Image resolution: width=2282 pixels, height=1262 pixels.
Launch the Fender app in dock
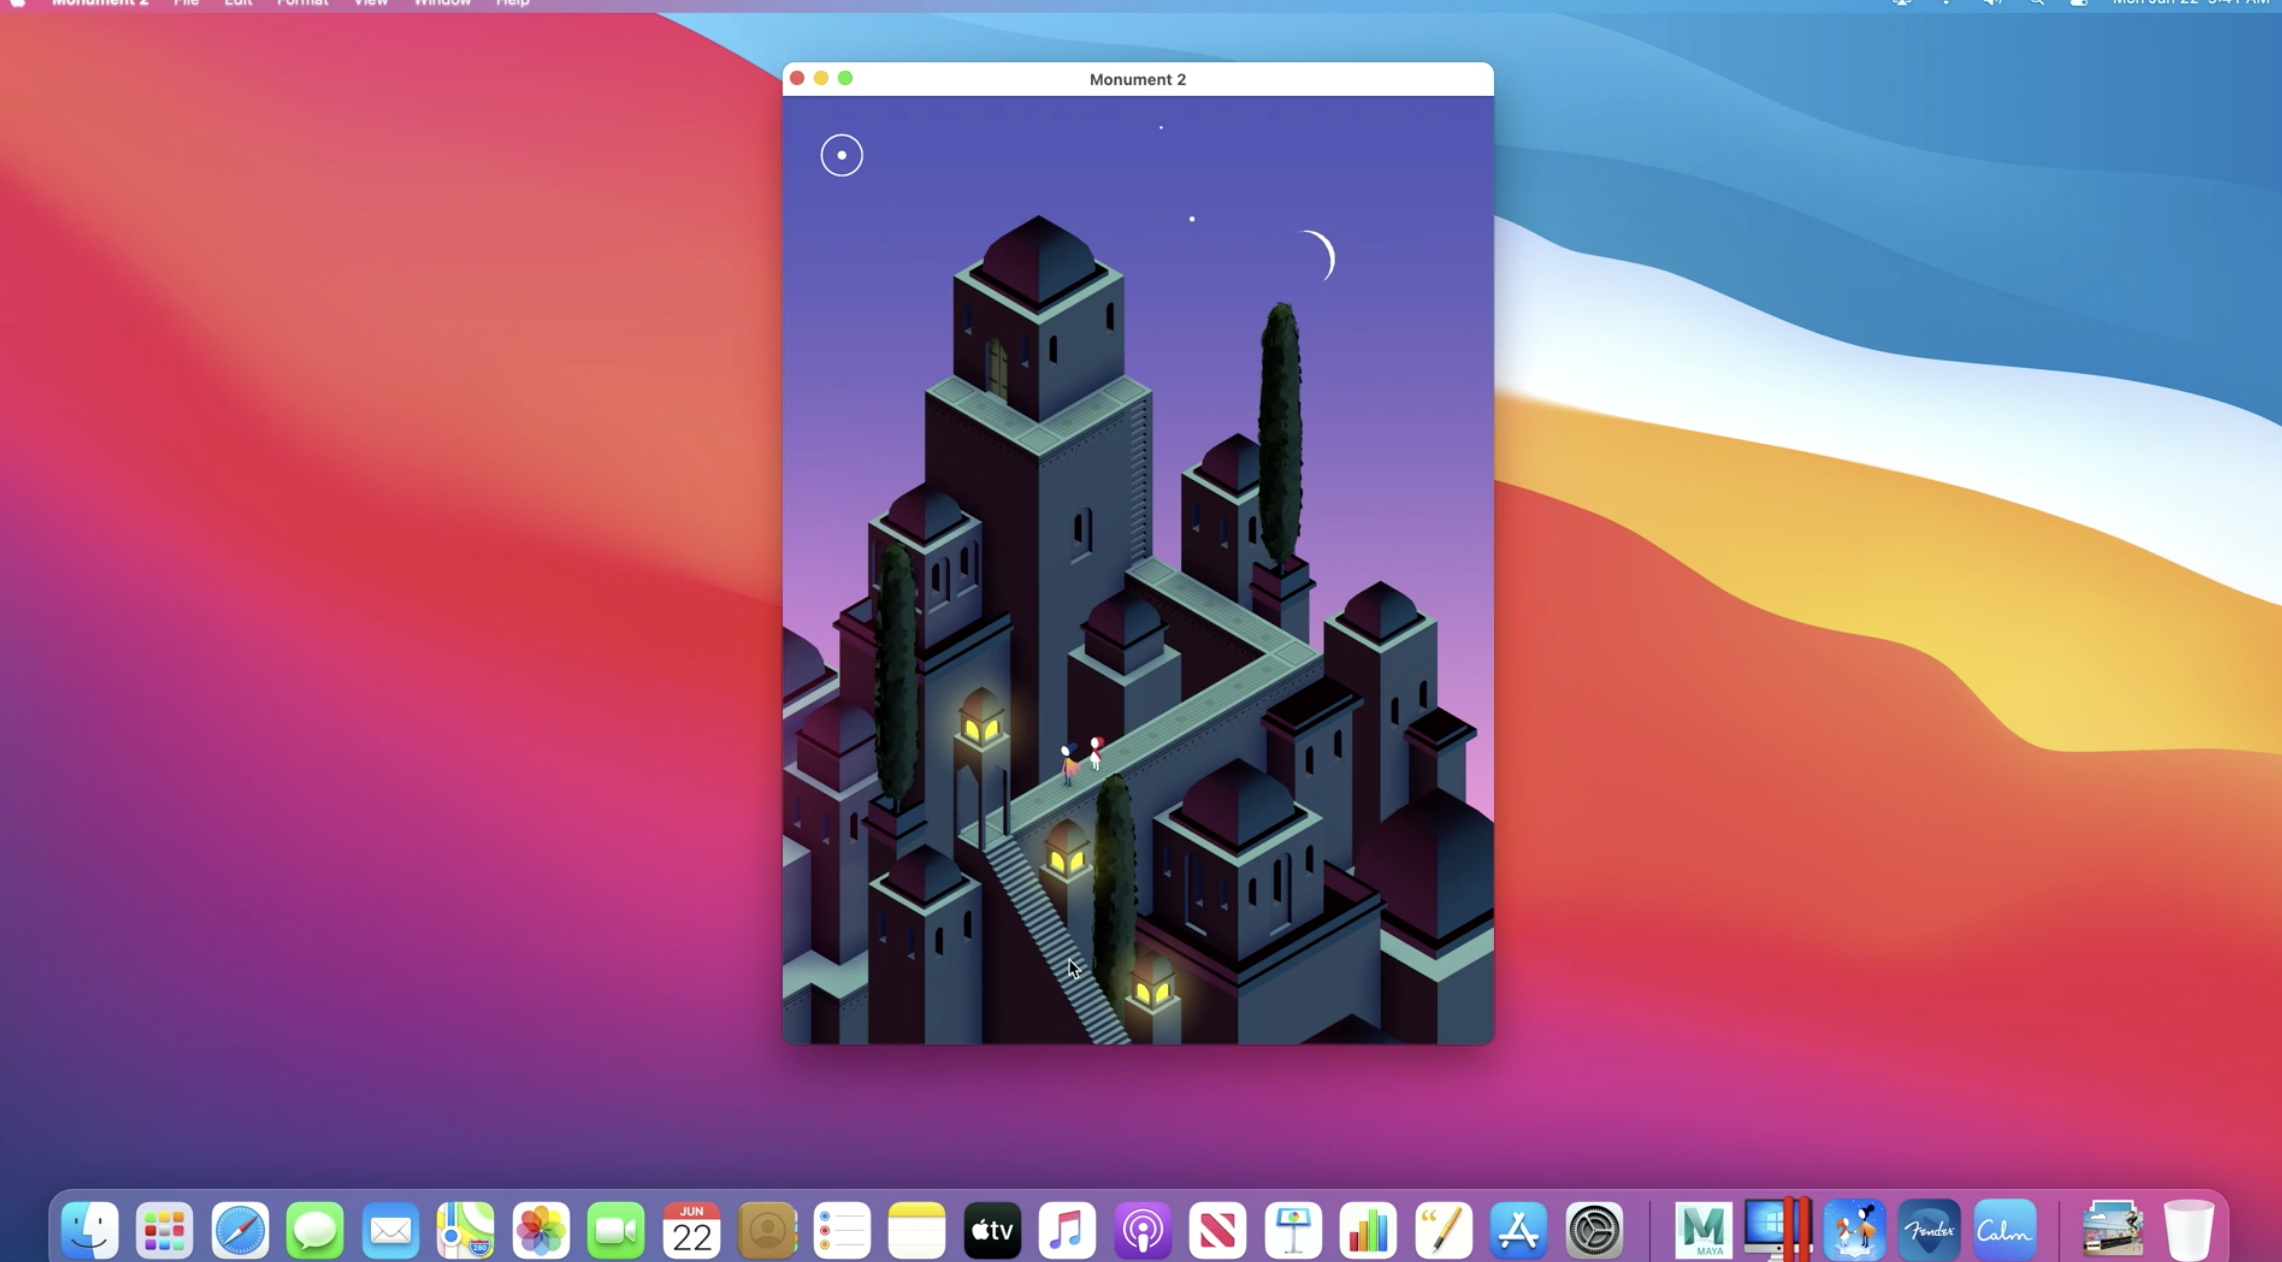(1929, 1229)
